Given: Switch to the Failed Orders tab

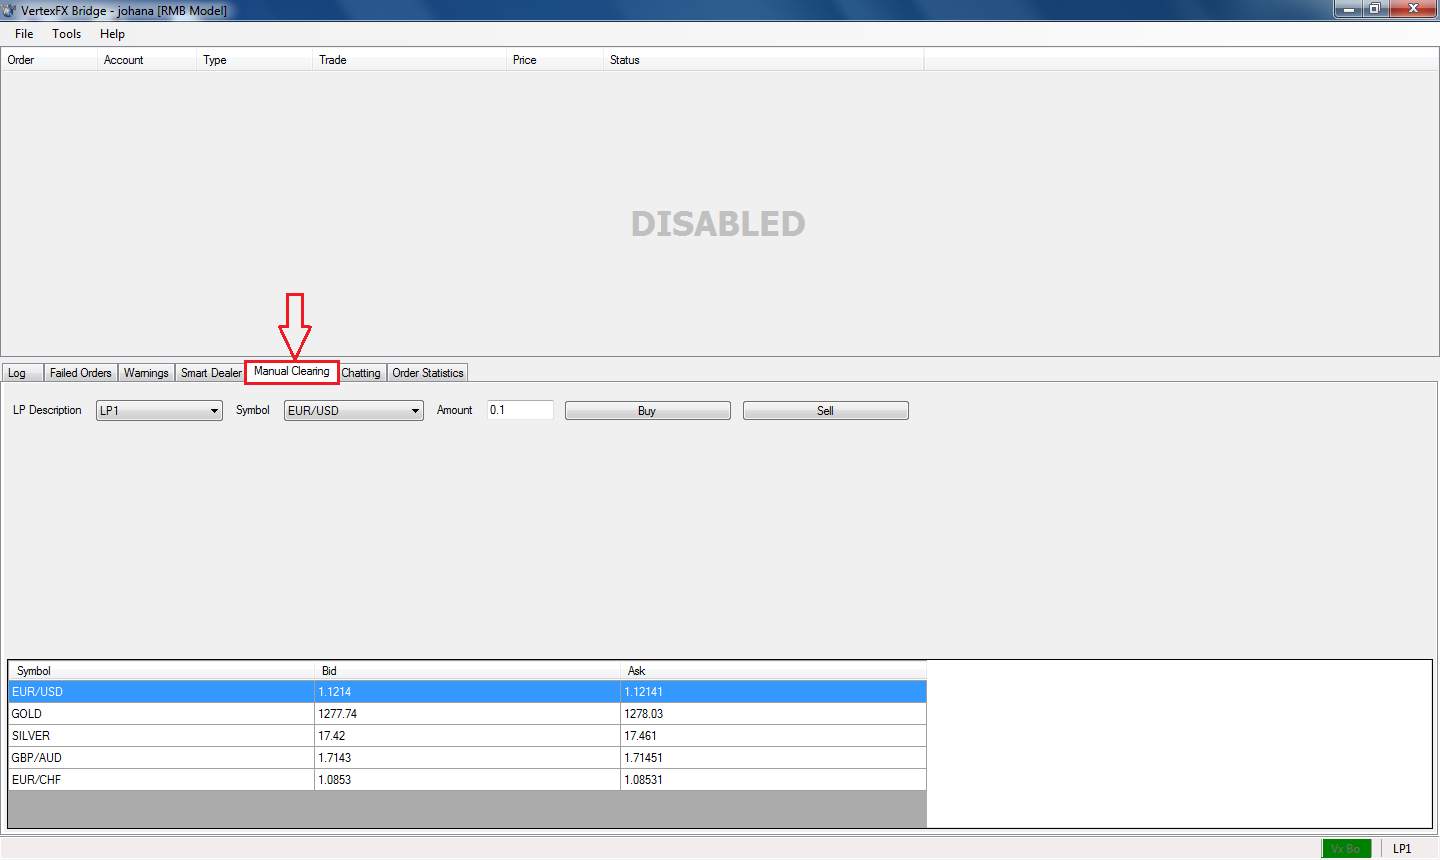Looking at the screenshot, I should point(81,373).
